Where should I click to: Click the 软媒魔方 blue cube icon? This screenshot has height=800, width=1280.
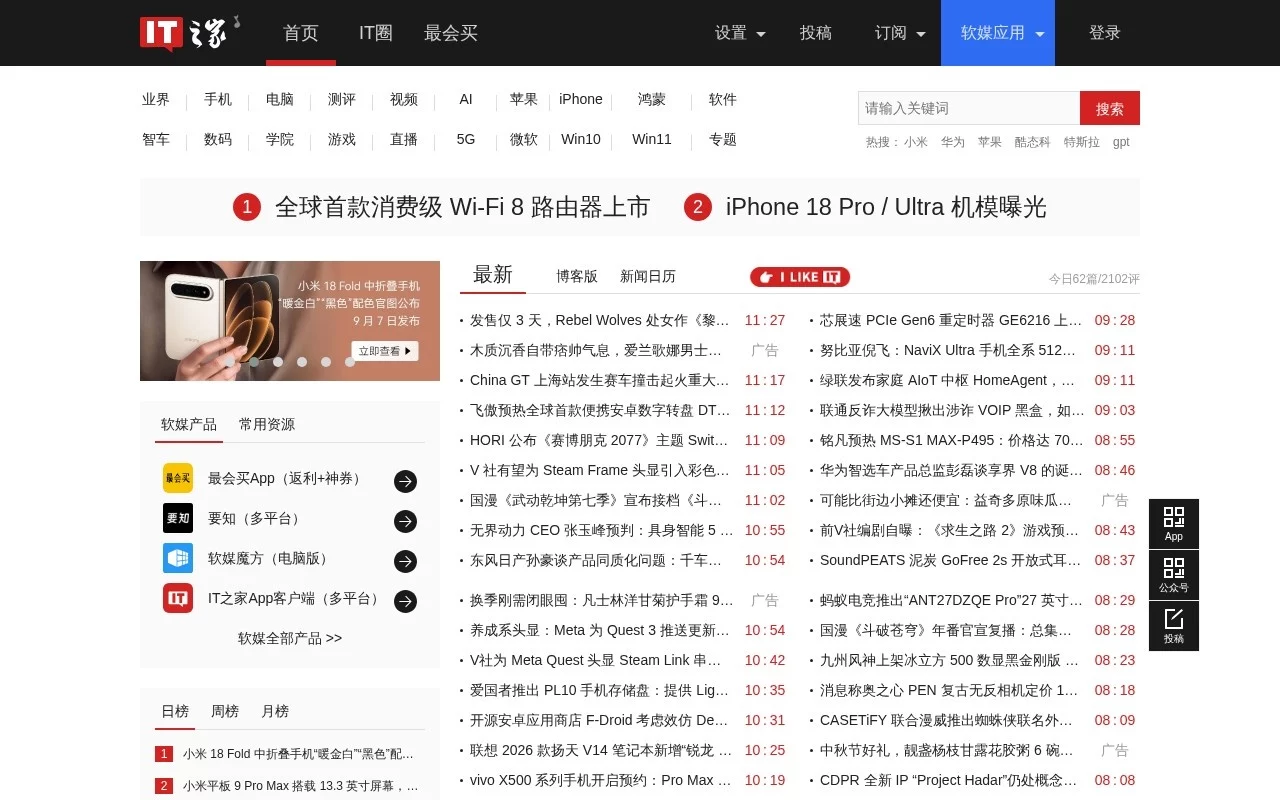pos(178,558)
